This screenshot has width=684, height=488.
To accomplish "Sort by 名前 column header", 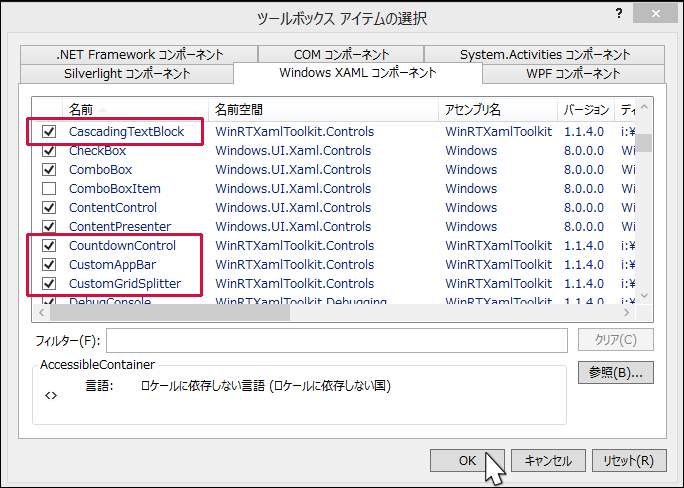I will tap(135, 109).
